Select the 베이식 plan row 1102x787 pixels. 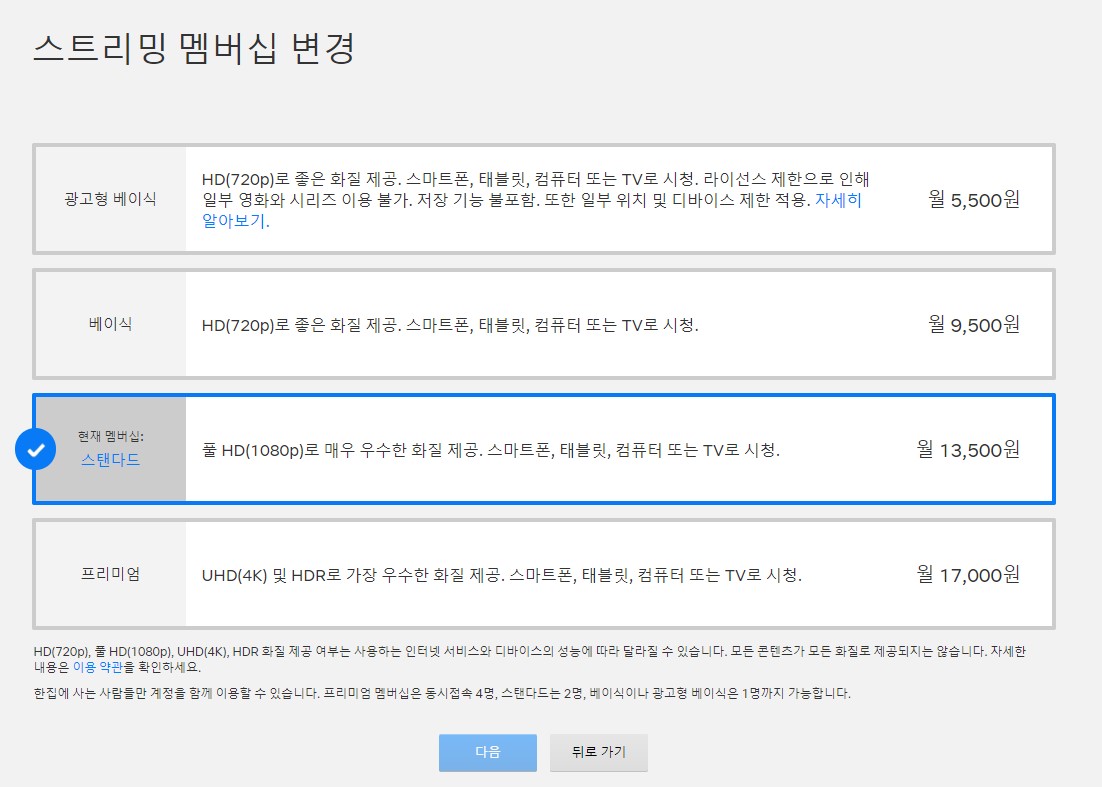(x=550, y=325)
